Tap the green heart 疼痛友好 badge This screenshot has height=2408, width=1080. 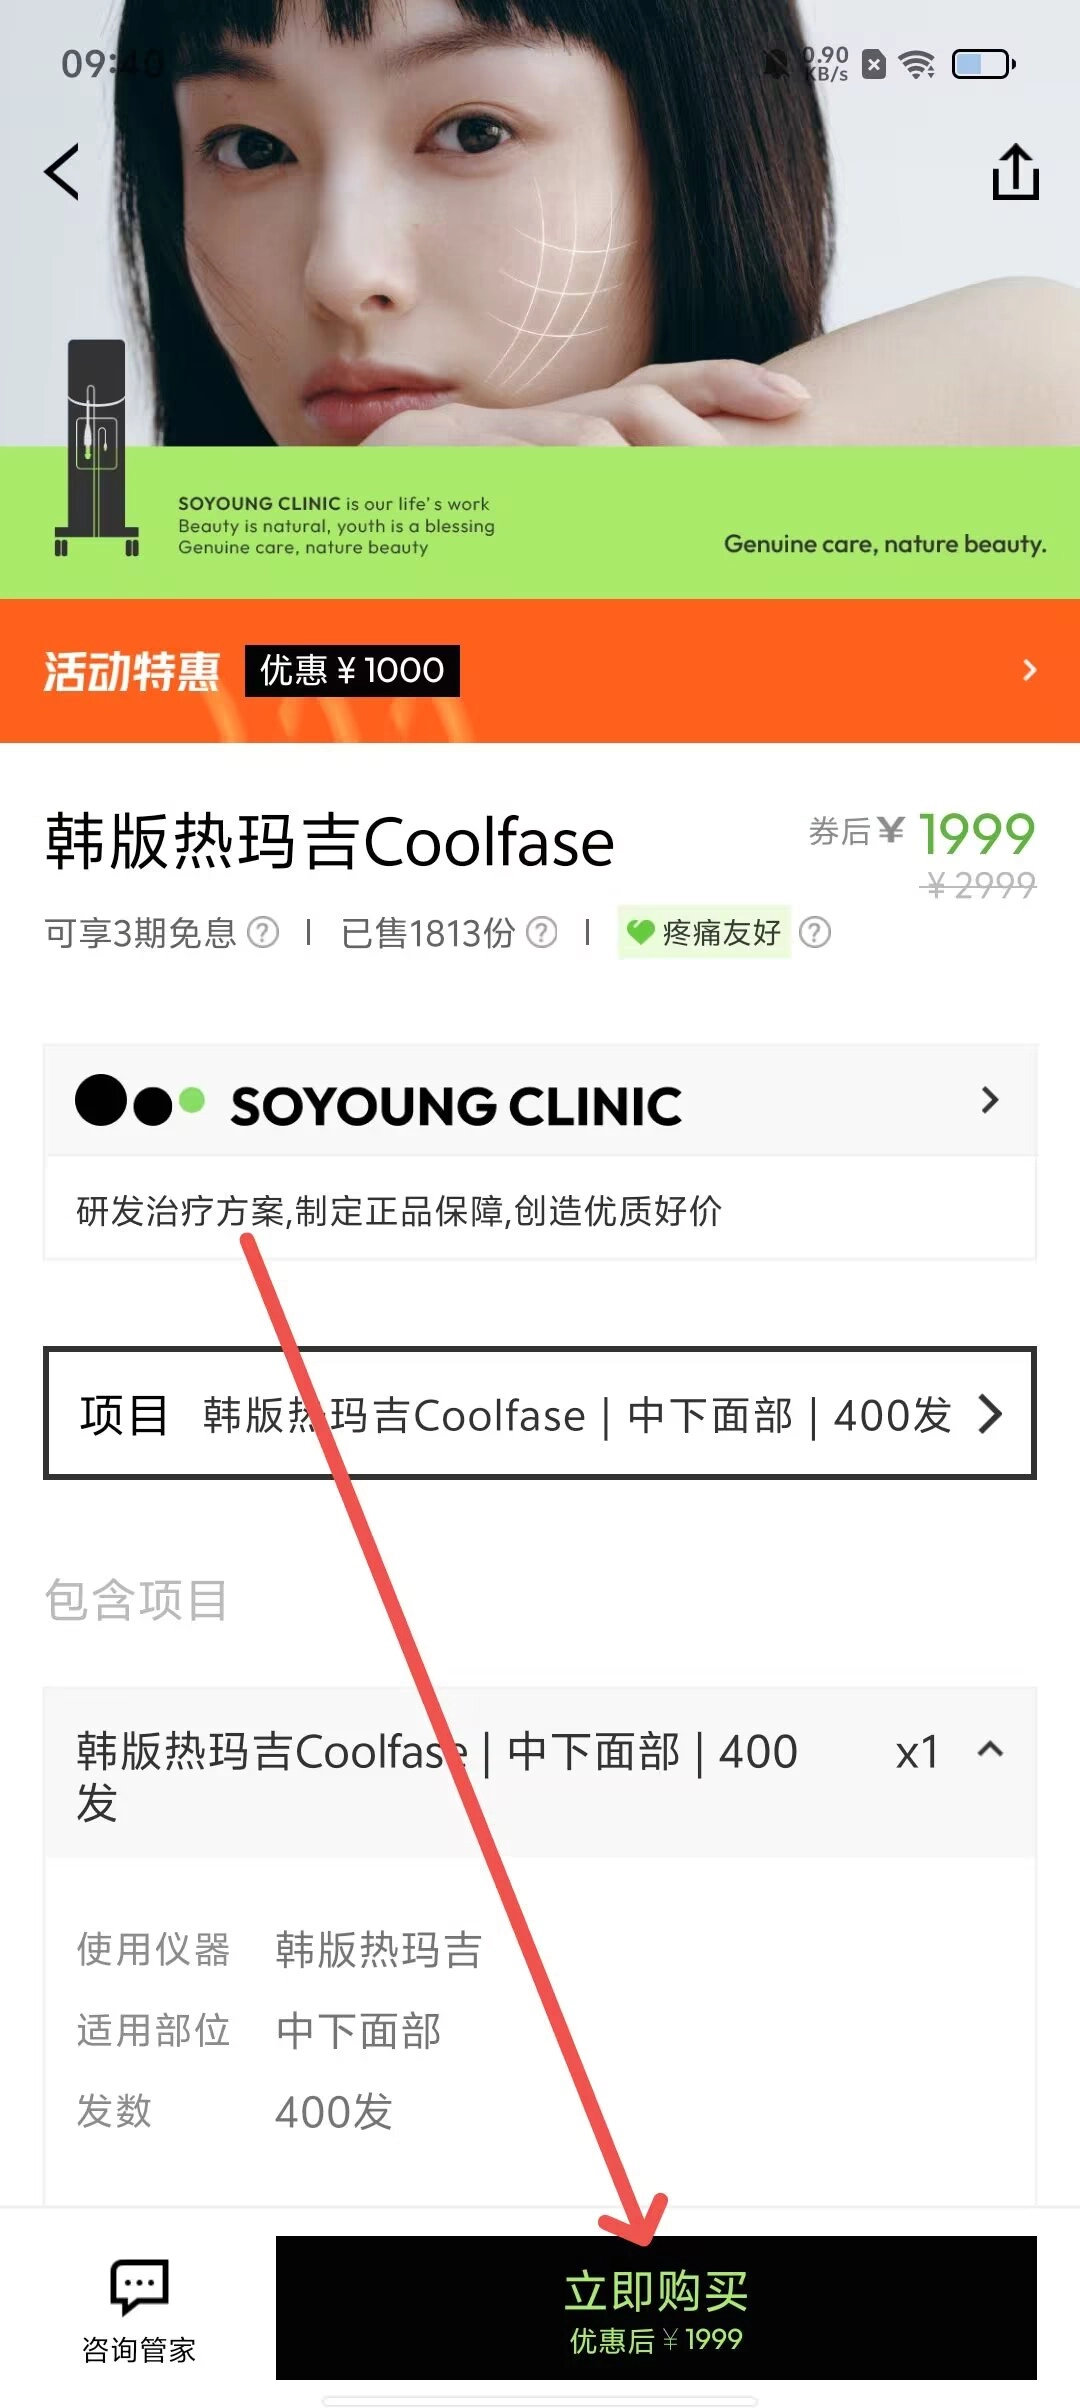pos(704,933)
